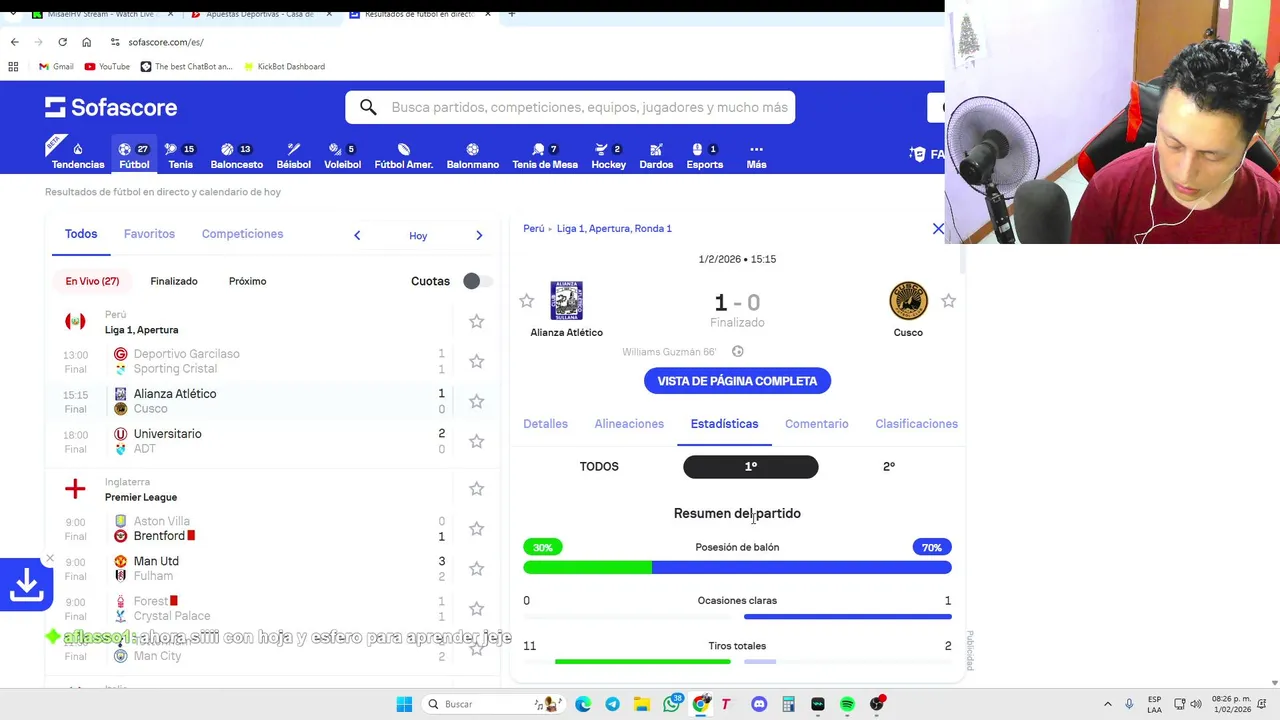Image resolution: width=1280 pixels, height=720 pixels.
Task: Click the download arrow overlay icon
Action: pyautogui.click(x=26, y=585)
